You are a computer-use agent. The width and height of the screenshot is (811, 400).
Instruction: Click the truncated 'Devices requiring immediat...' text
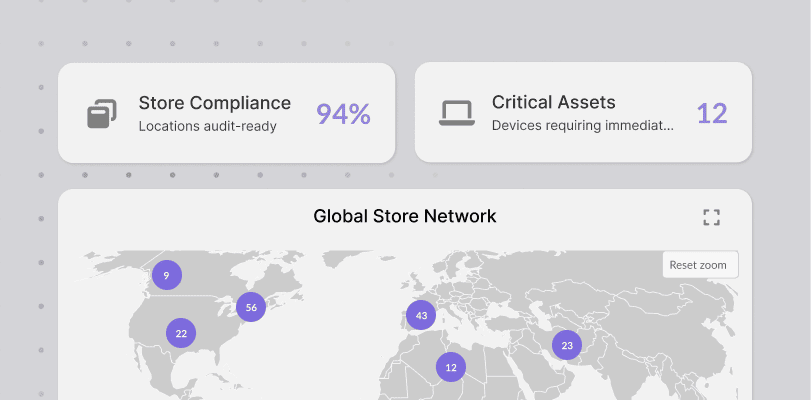click(x=582, y=126)
